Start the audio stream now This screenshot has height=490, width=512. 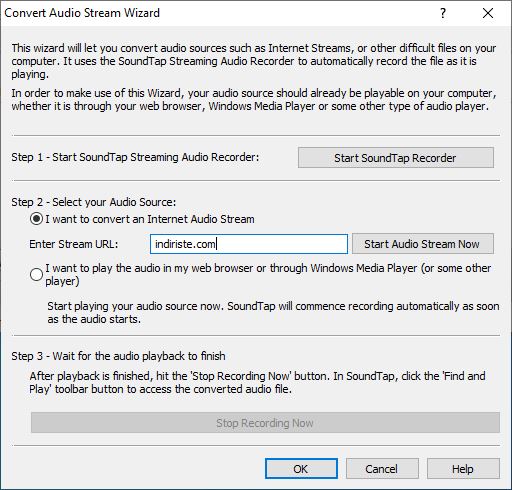[423, 244]
